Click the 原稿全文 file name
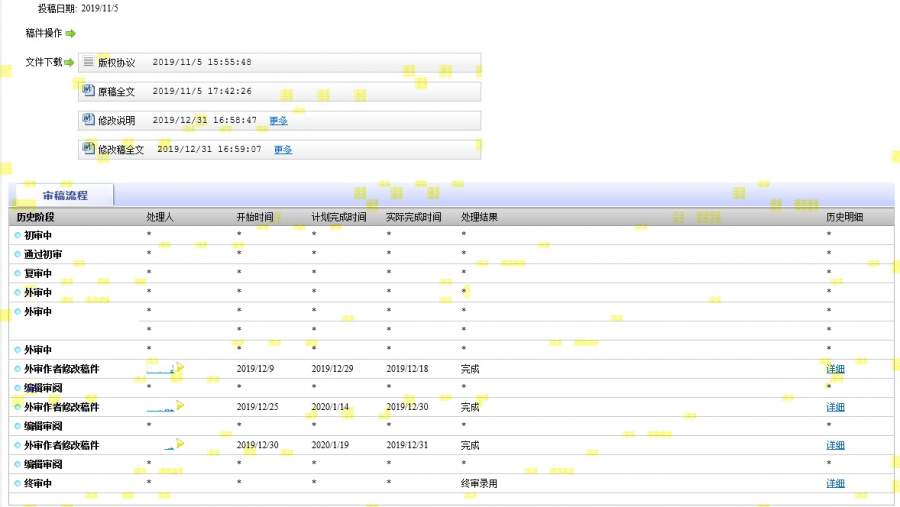 coord(117,91)
